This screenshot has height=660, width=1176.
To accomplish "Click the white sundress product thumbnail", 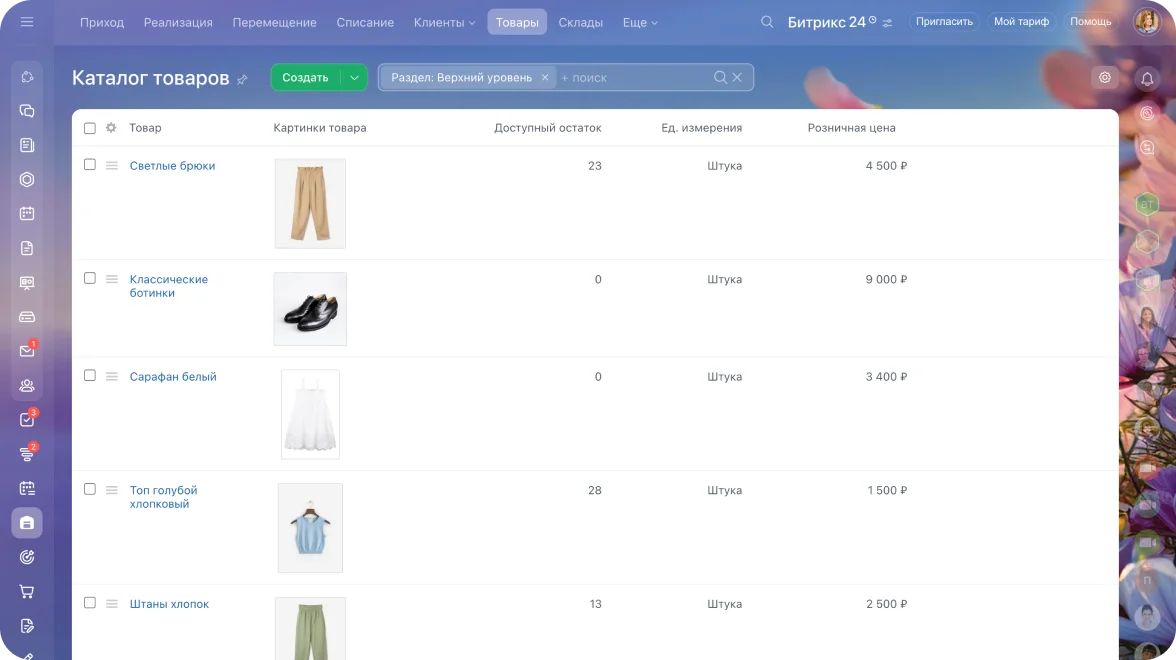I will 310,414.
